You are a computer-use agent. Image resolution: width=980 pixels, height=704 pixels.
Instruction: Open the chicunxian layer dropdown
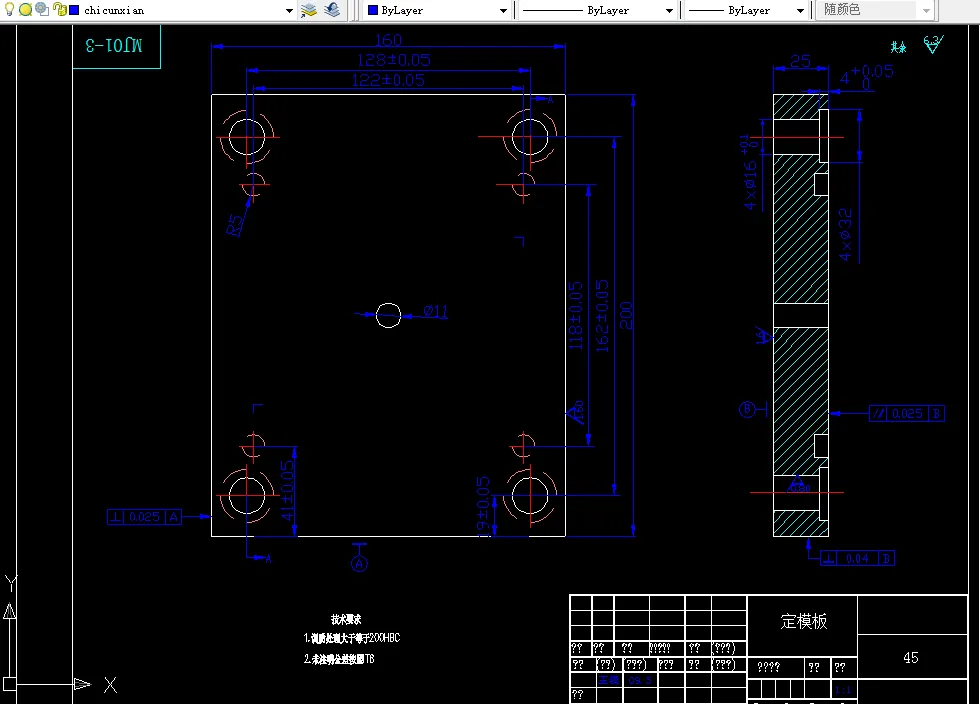point(289,11)
